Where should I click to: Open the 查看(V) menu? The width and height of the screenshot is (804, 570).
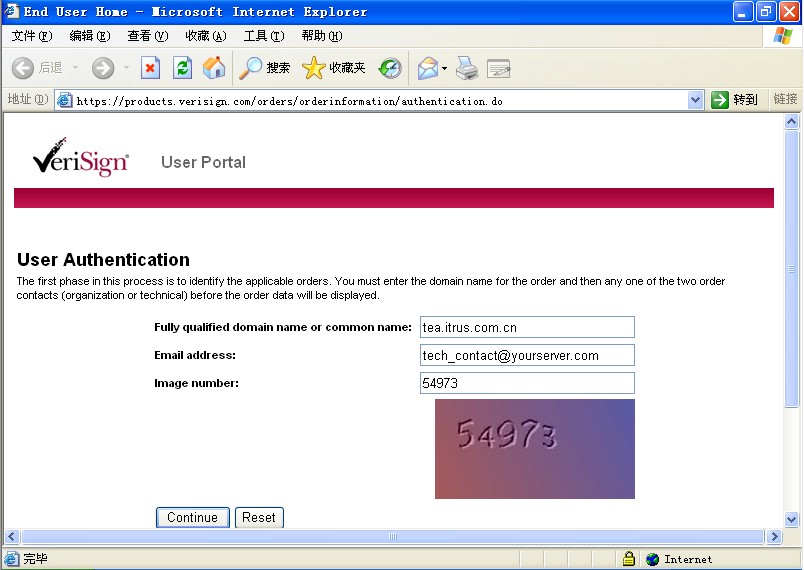pyautogui.click(x=148, y=36)
